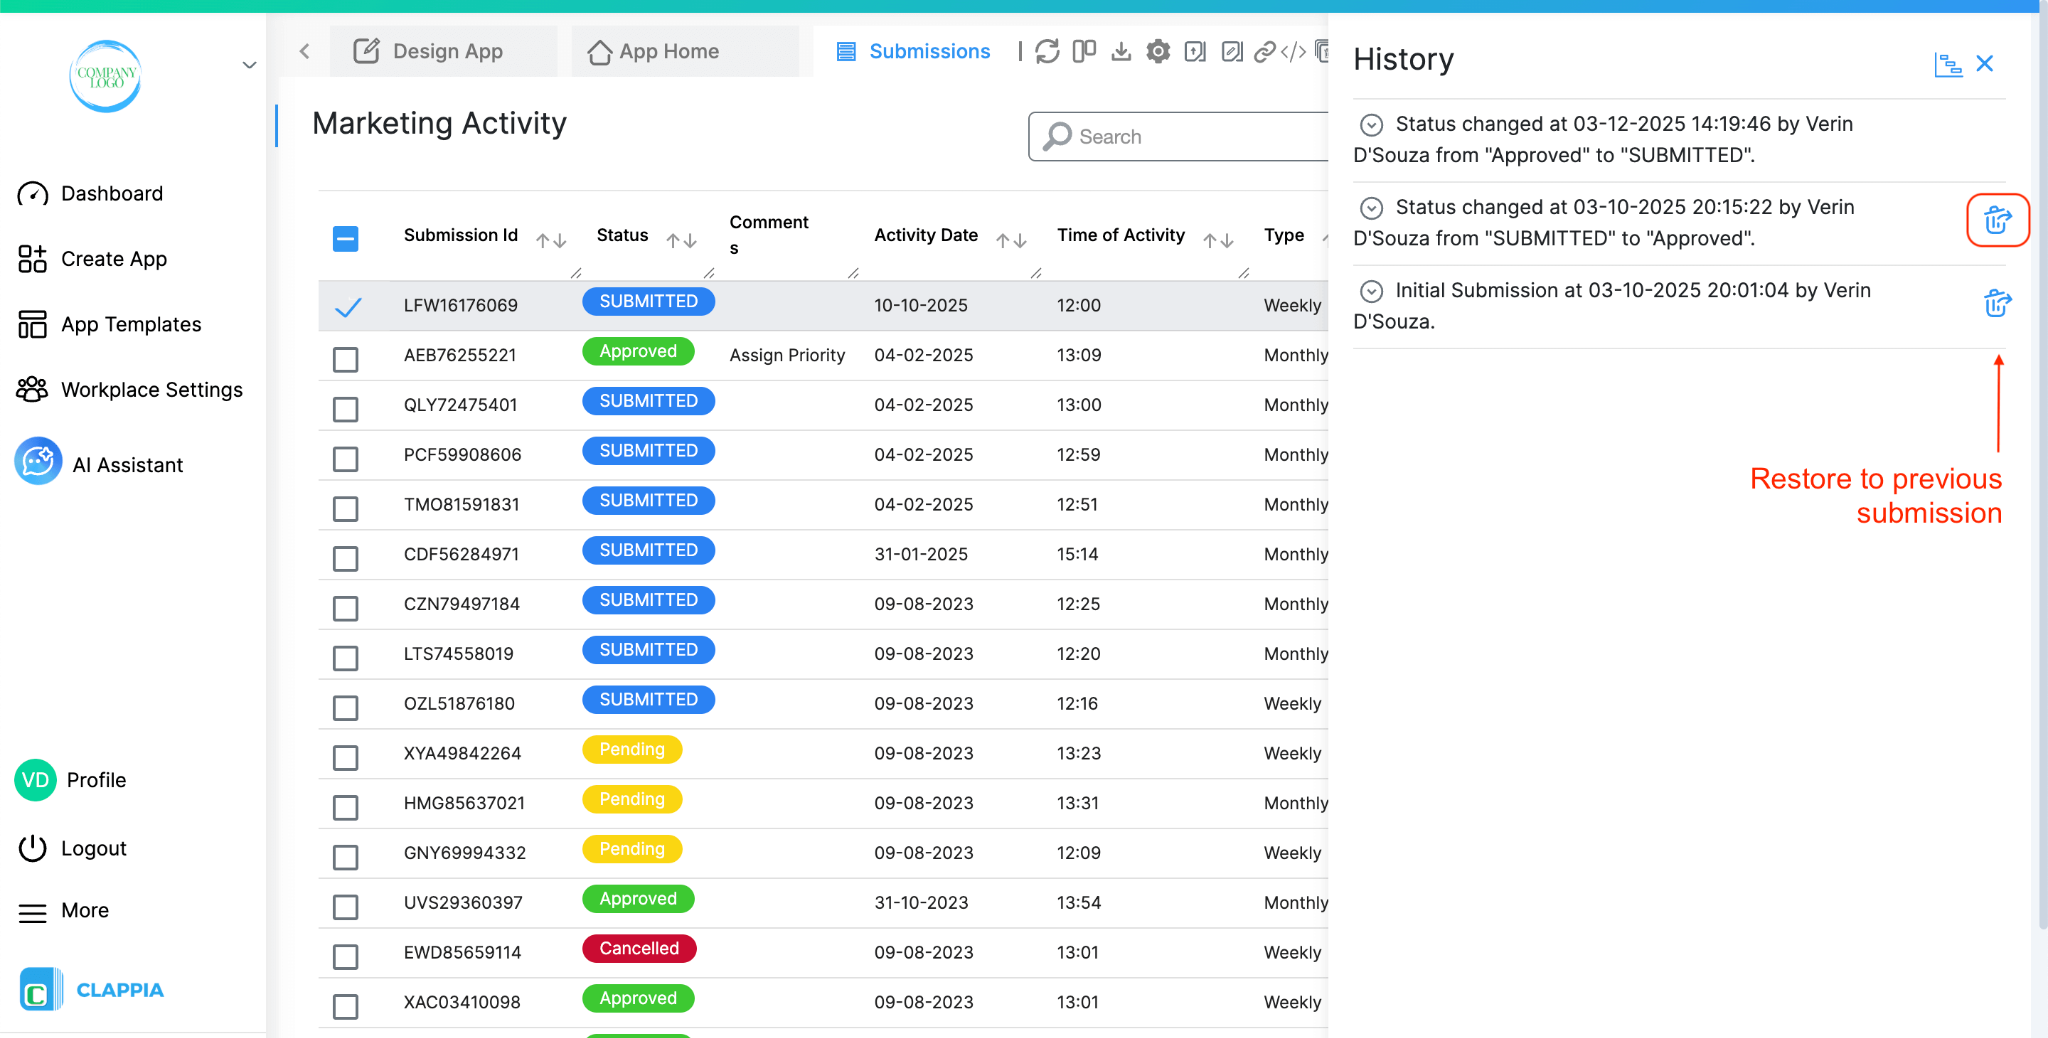Toggle the select-all submissions checkbox

point(346,239)
